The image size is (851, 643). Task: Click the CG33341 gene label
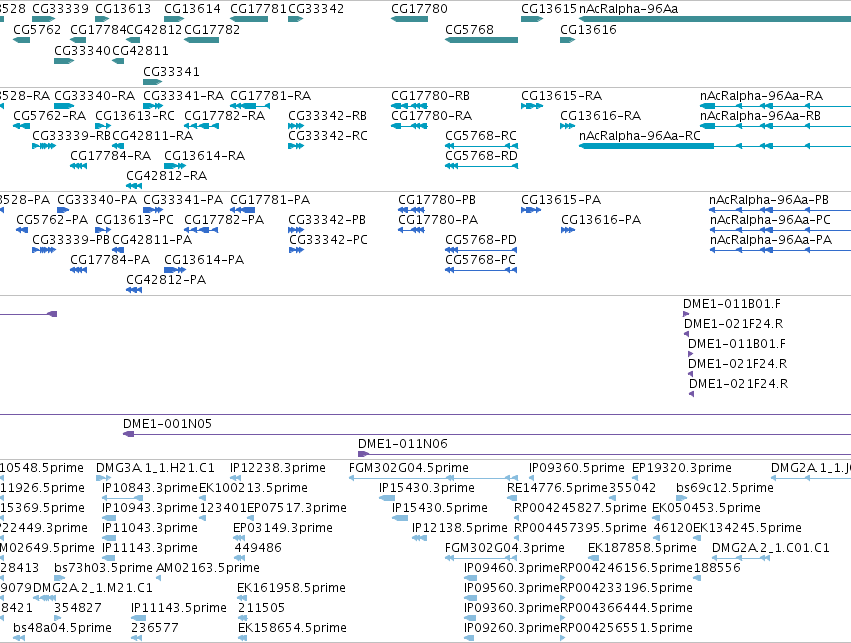pyautogui.click(x=171, y=72)
